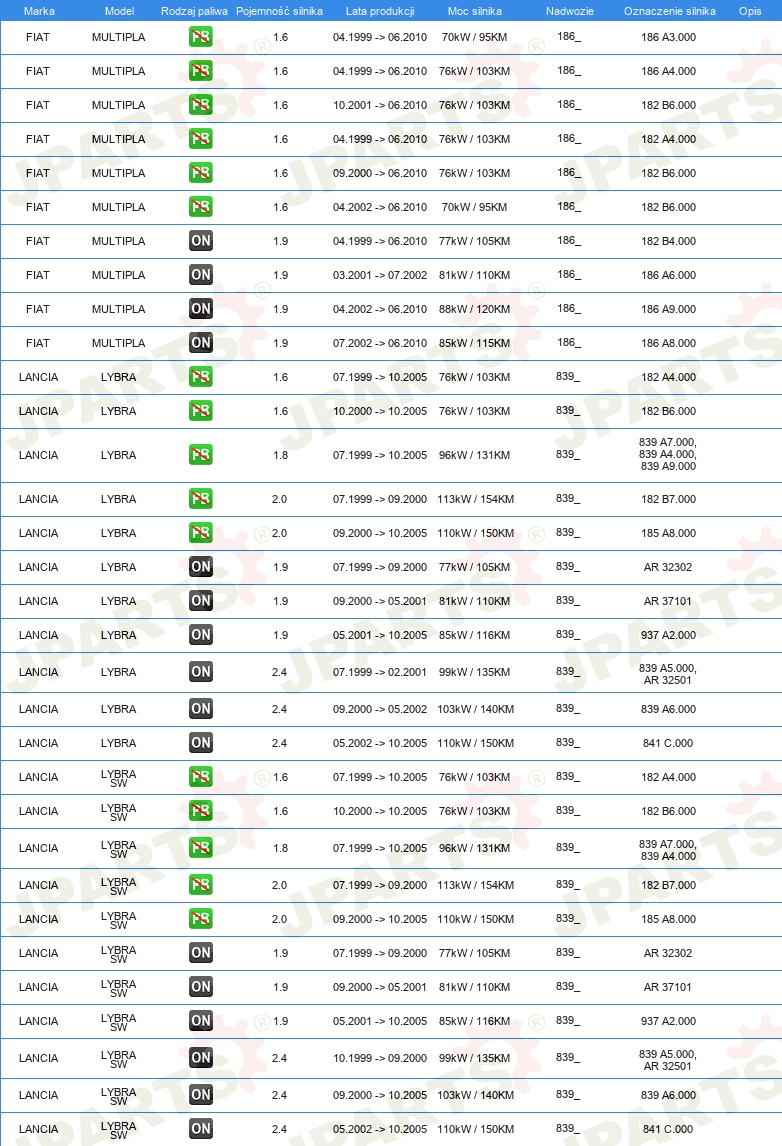Click petrol icon in Lybra SW 1.8 96kW row
The height and width of the screenshot is (1146, 782).
tap(200, 848)
